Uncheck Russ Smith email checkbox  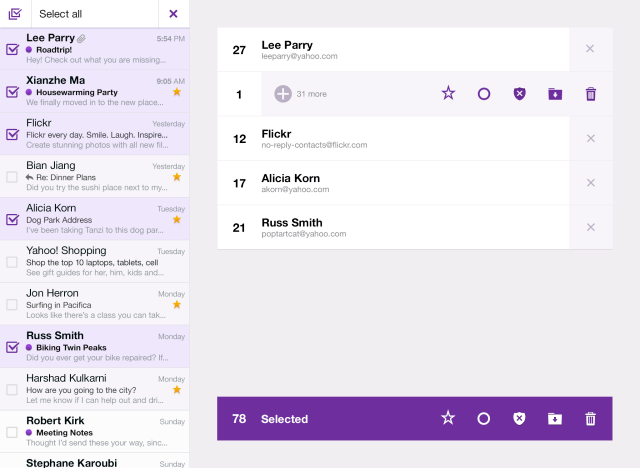12,347
